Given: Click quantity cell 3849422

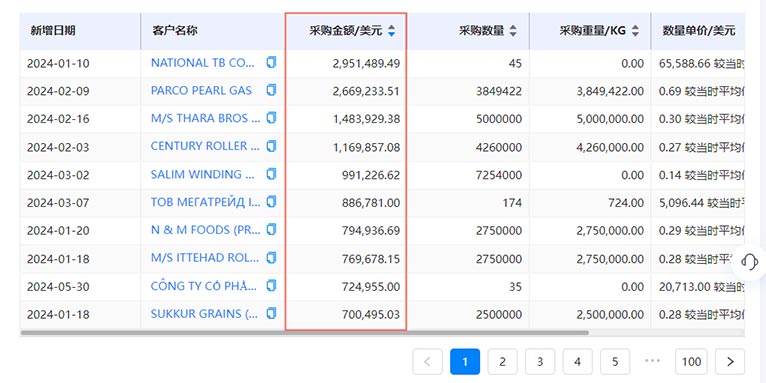Looking at the screenshot, I should (499, 91).
